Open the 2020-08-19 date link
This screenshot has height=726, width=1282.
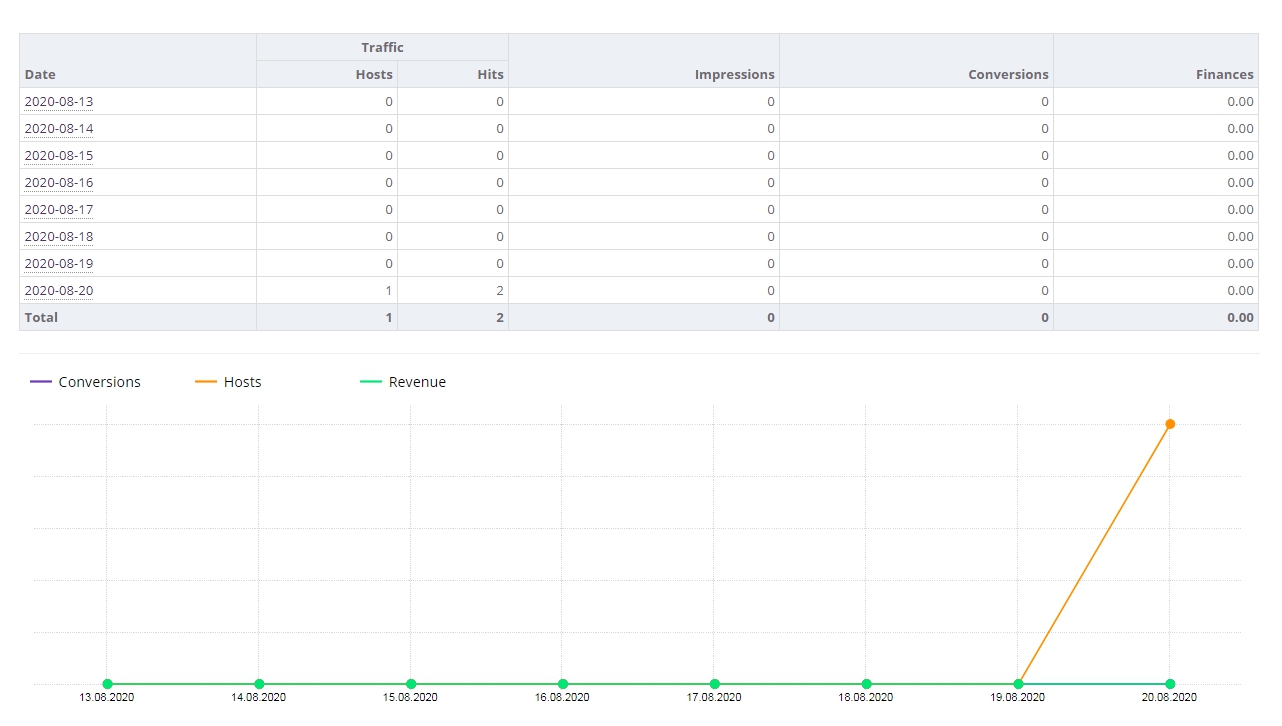(x=59, y=264)
